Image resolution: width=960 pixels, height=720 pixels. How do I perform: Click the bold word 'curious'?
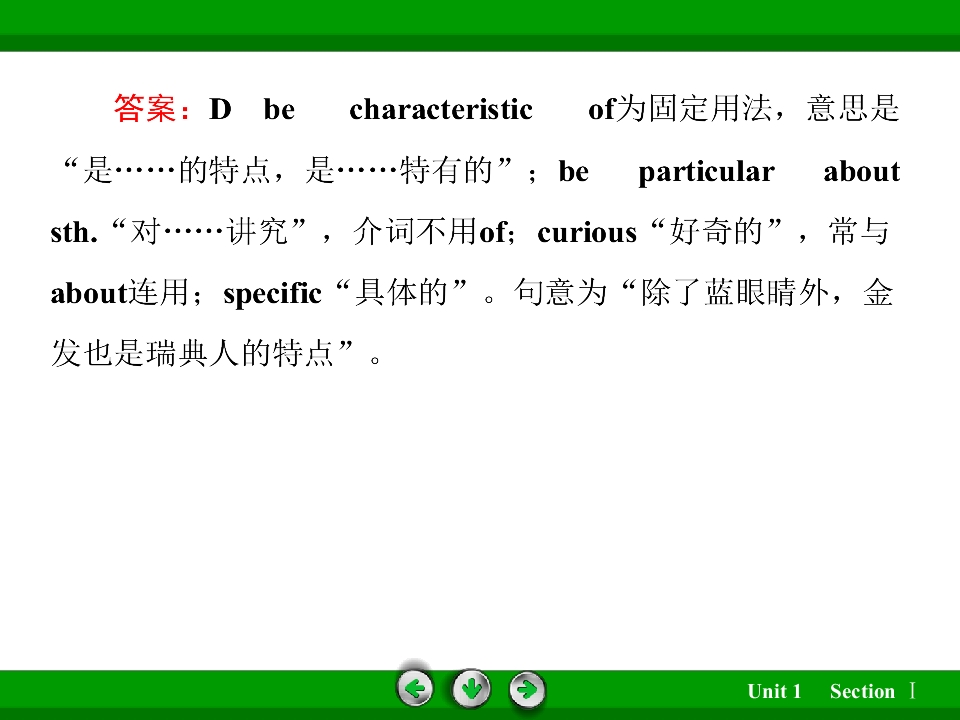click(x=587, y=233)
